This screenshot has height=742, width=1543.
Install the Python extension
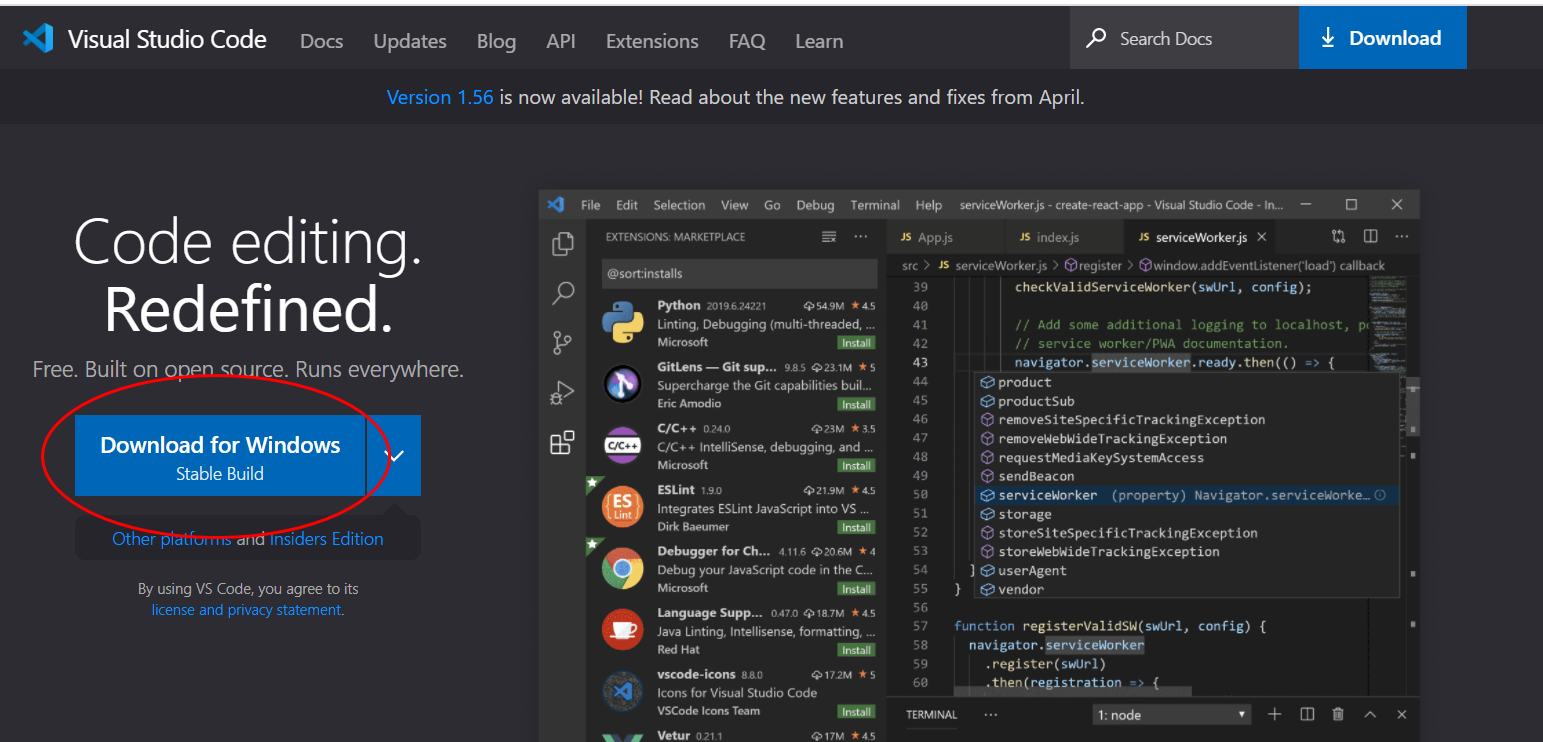tap(856, 342)
